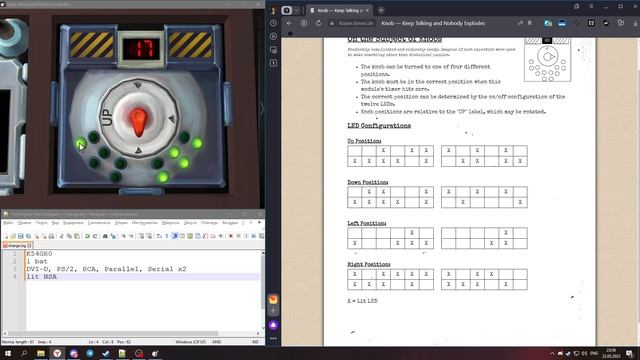The image size is (640, 360).
Task: Open ANSI encoding selector in status bar
Action: [216, 342]
